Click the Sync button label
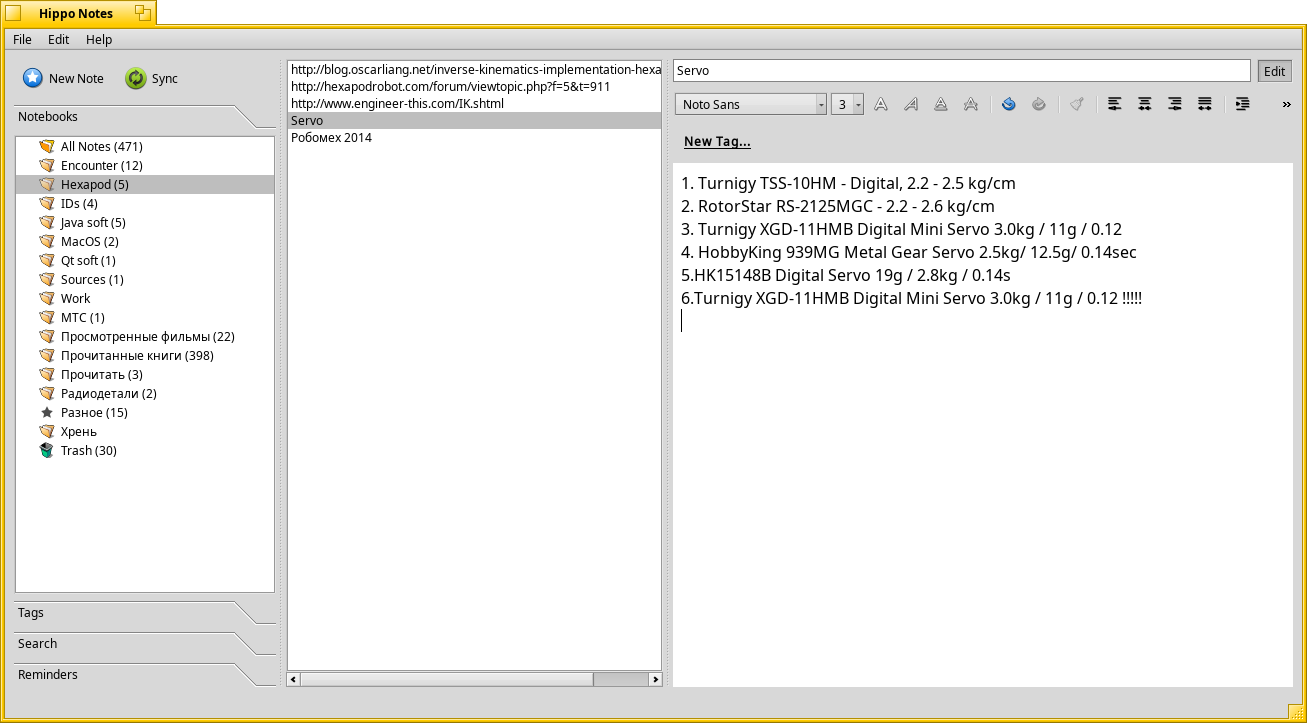The height and width of the screenshot is (723, 1307). click(x=165, y=79)
